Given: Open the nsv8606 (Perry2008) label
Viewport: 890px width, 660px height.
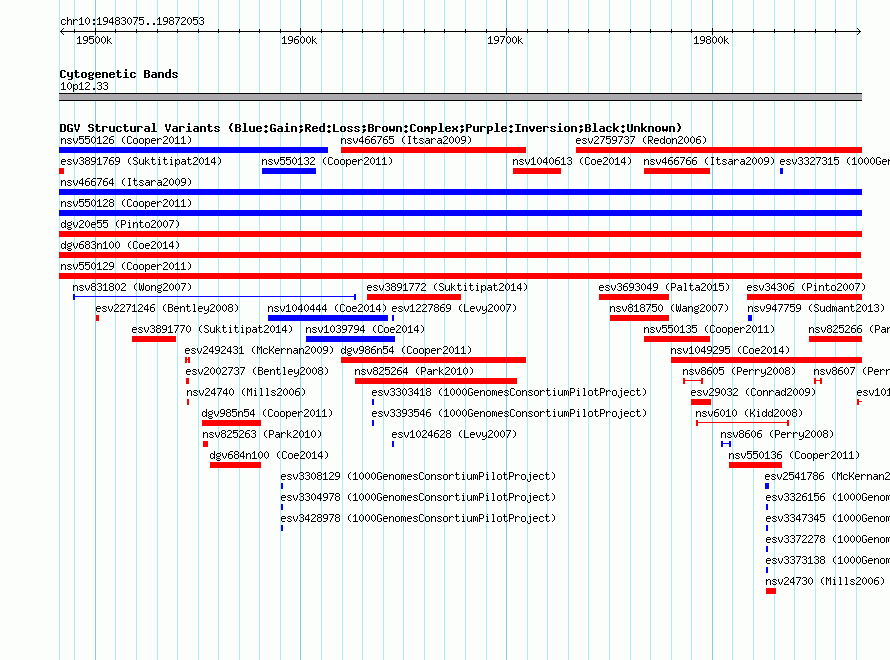Looking at the screenshot, I should click(x=777, y=434).
